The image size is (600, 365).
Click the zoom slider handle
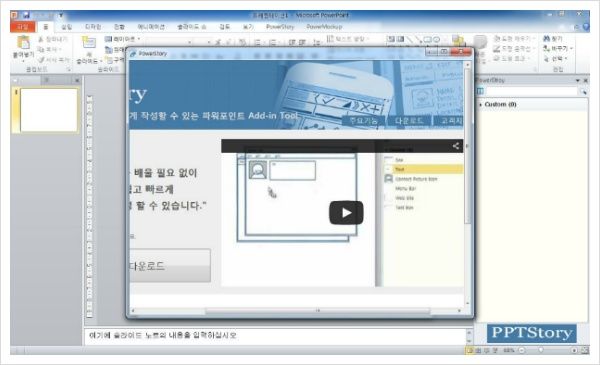pos(541,350)
